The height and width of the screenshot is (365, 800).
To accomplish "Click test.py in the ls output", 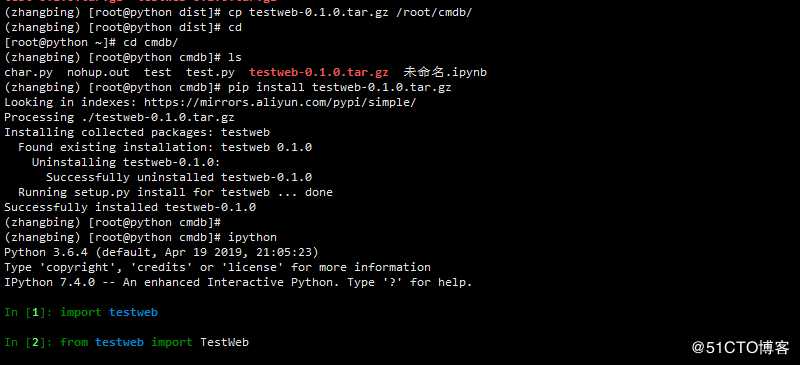I will pos(210,72).
